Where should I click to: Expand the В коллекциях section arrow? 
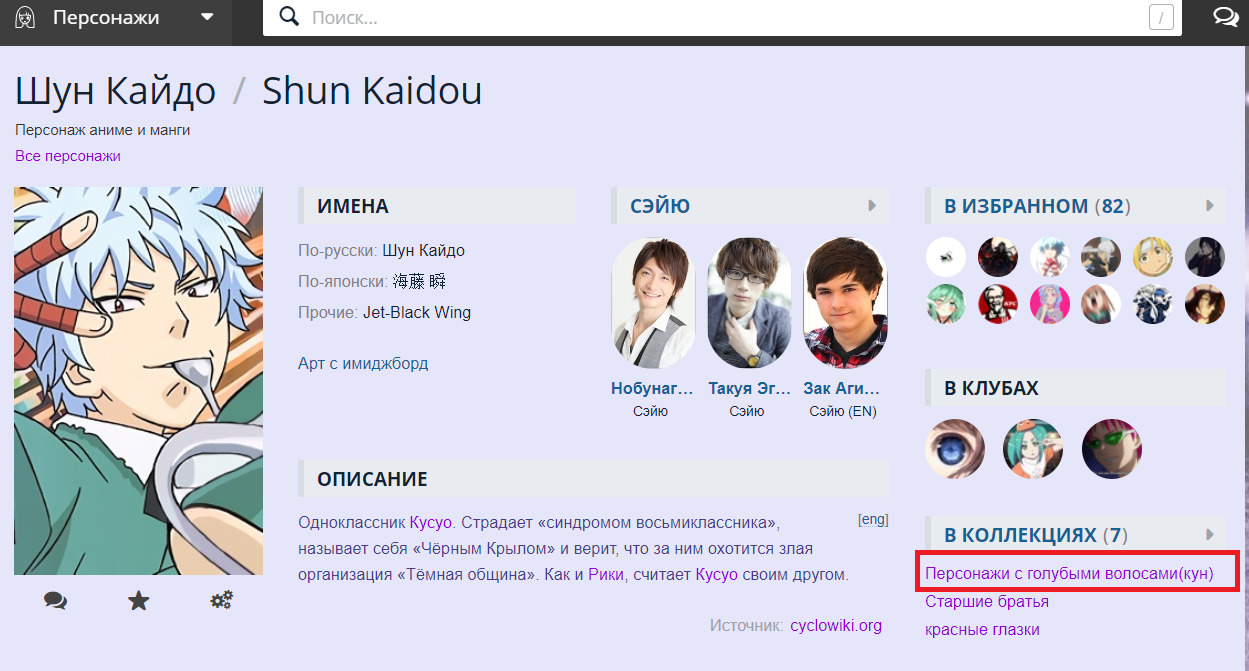1209,534
